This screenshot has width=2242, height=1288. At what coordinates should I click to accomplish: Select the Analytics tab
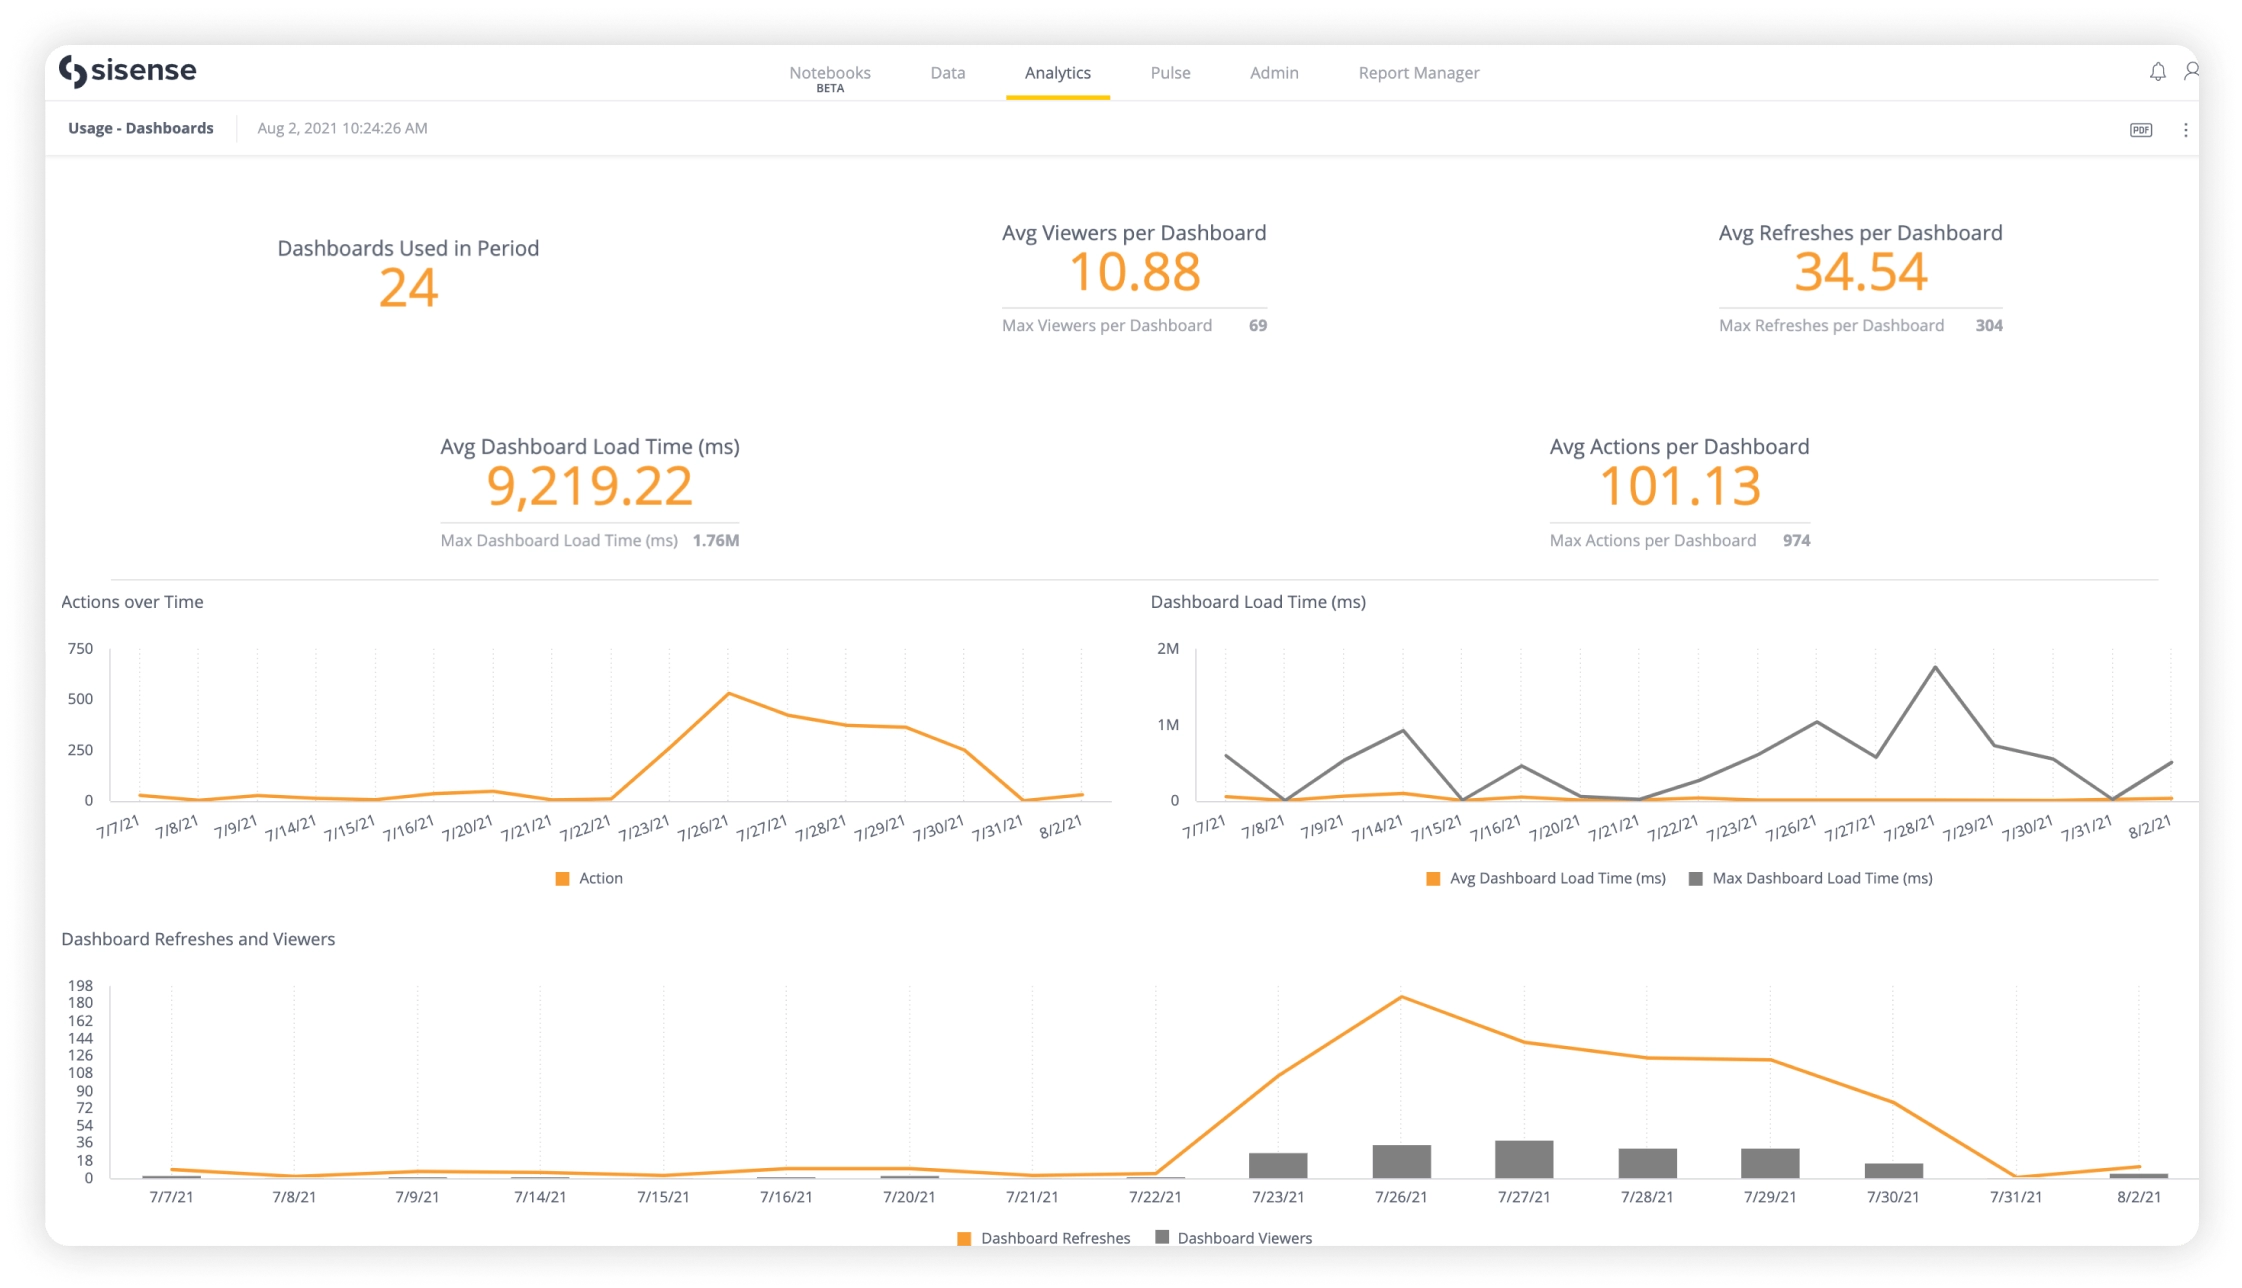pyautogui.click(x=1059, y=72)
